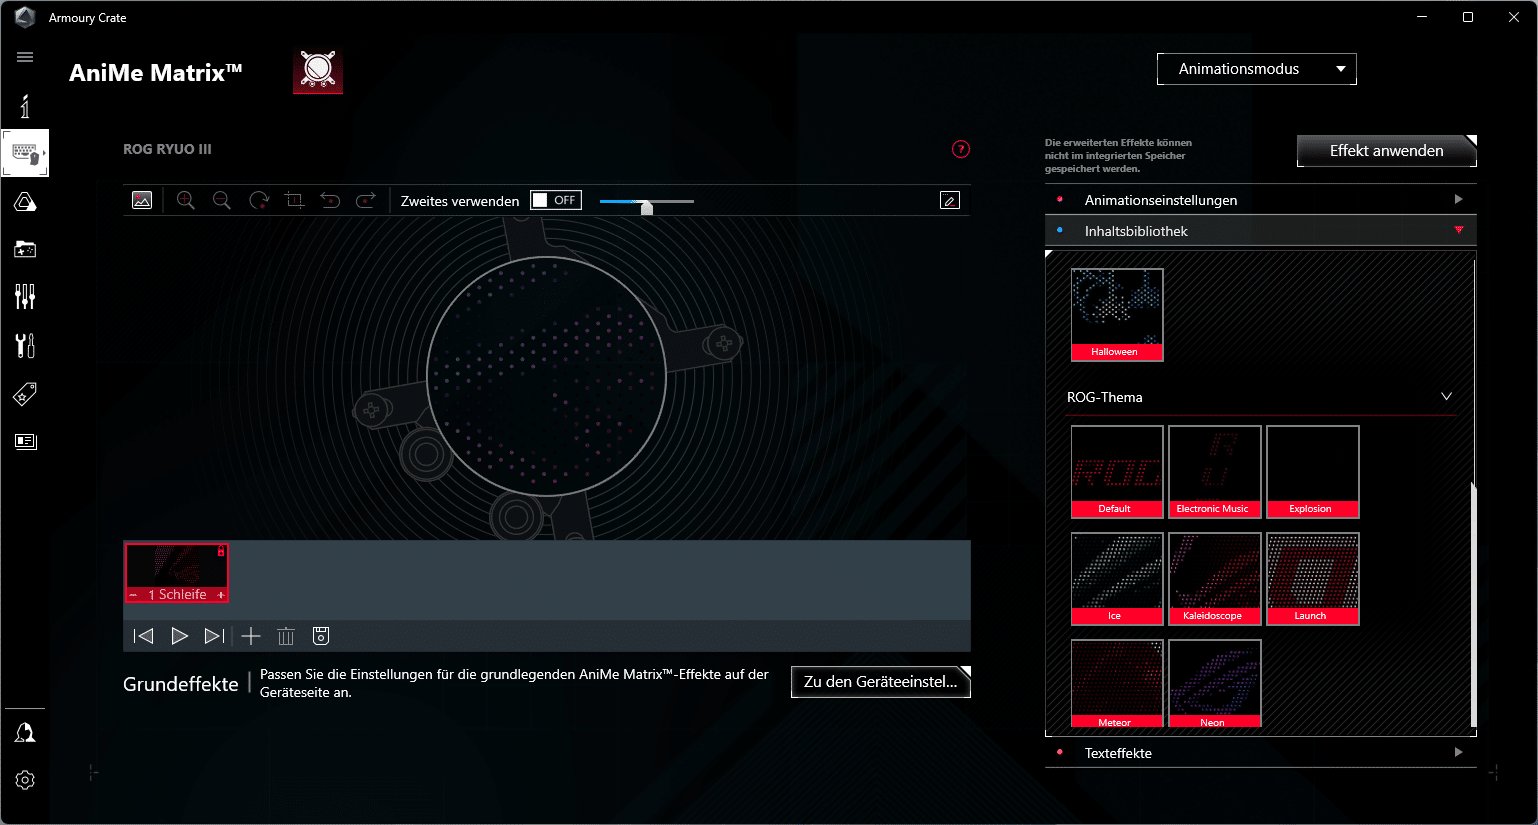Image resolution: width=1538 pixels, height=825 pixels.
Task: Select the Kaleidoscope effect thumbnail
Action: [1213, 579]
